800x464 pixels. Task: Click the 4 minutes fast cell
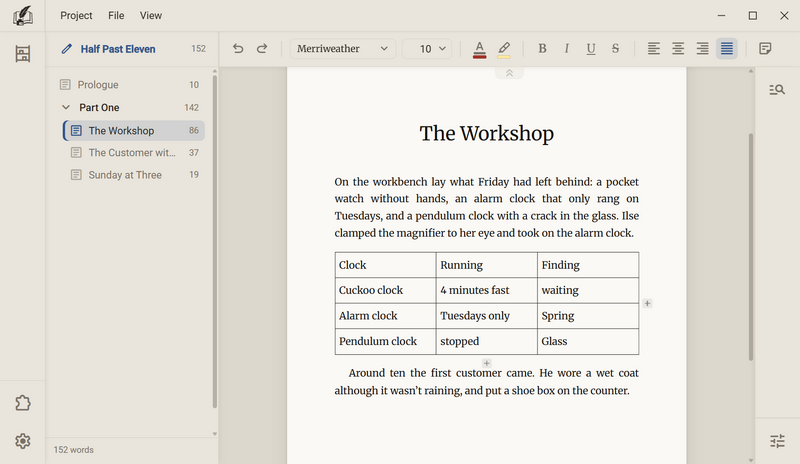486,290
